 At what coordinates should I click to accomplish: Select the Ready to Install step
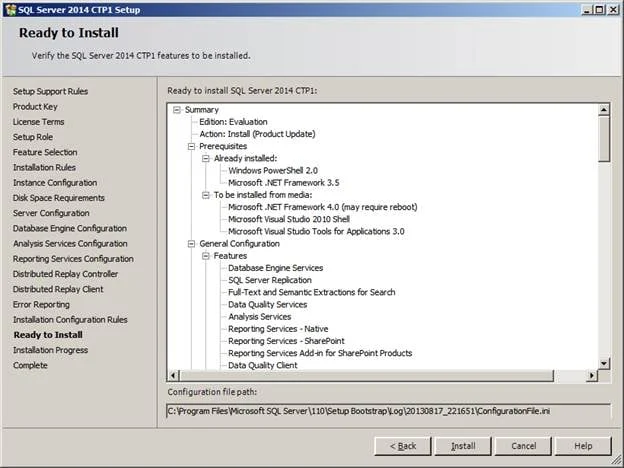(48, 335)
